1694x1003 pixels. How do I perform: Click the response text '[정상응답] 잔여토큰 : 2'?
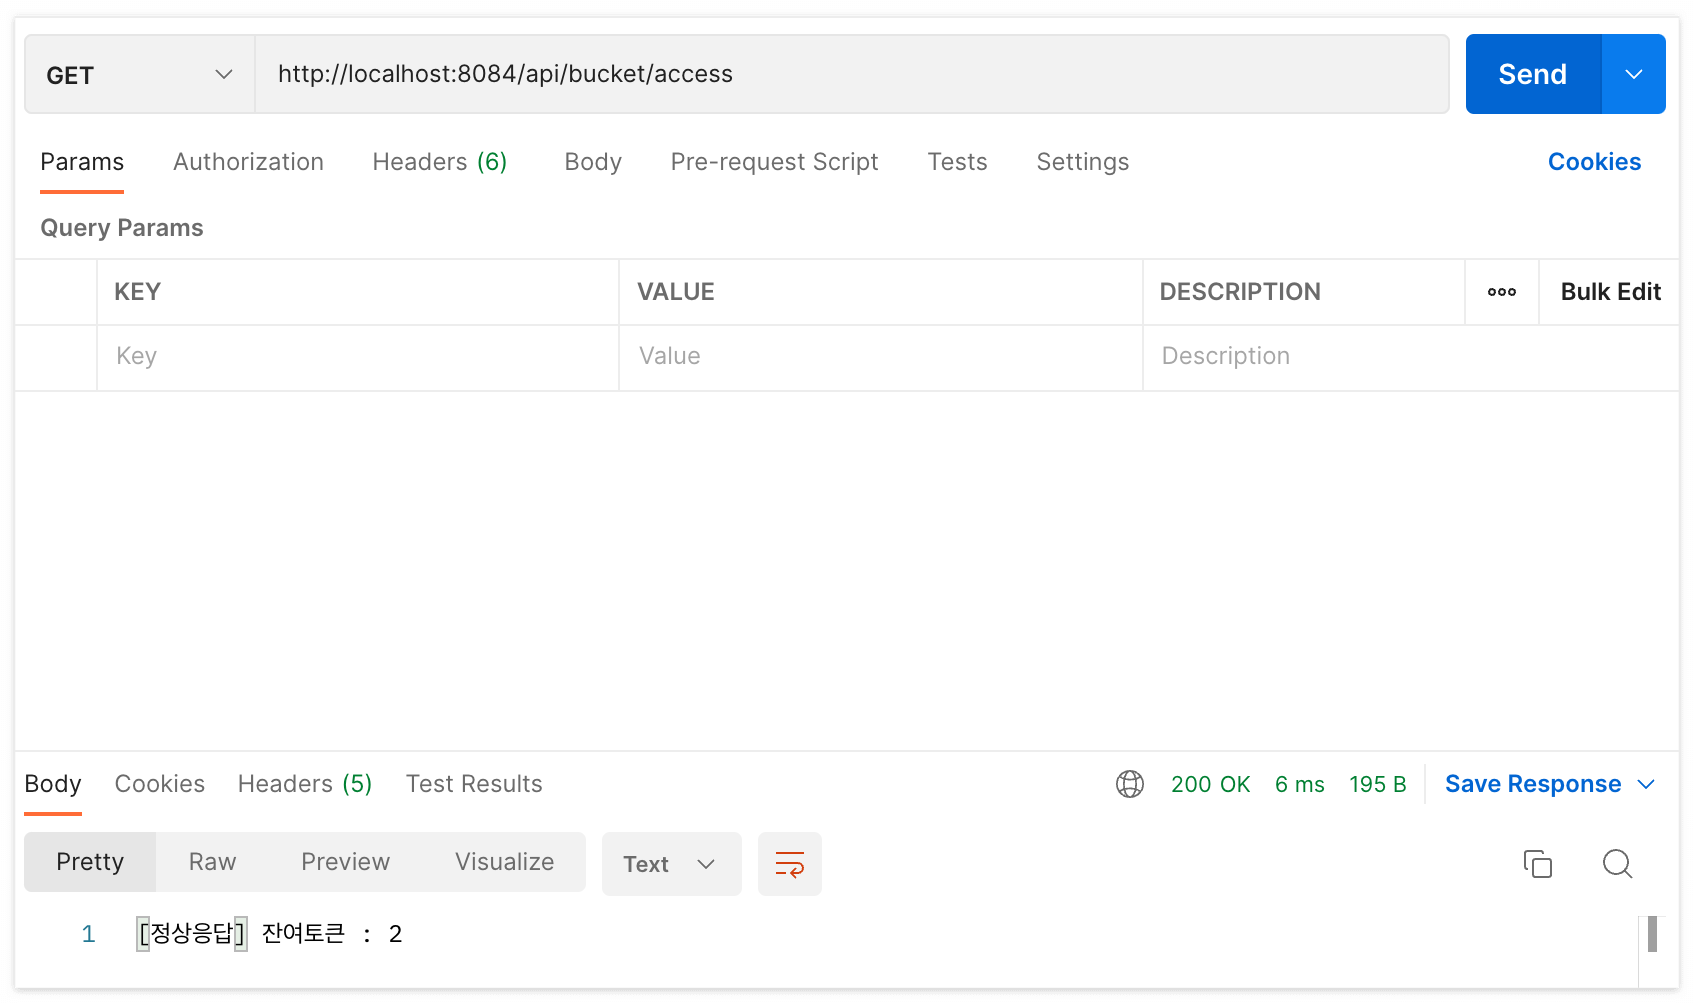[270, 934]
